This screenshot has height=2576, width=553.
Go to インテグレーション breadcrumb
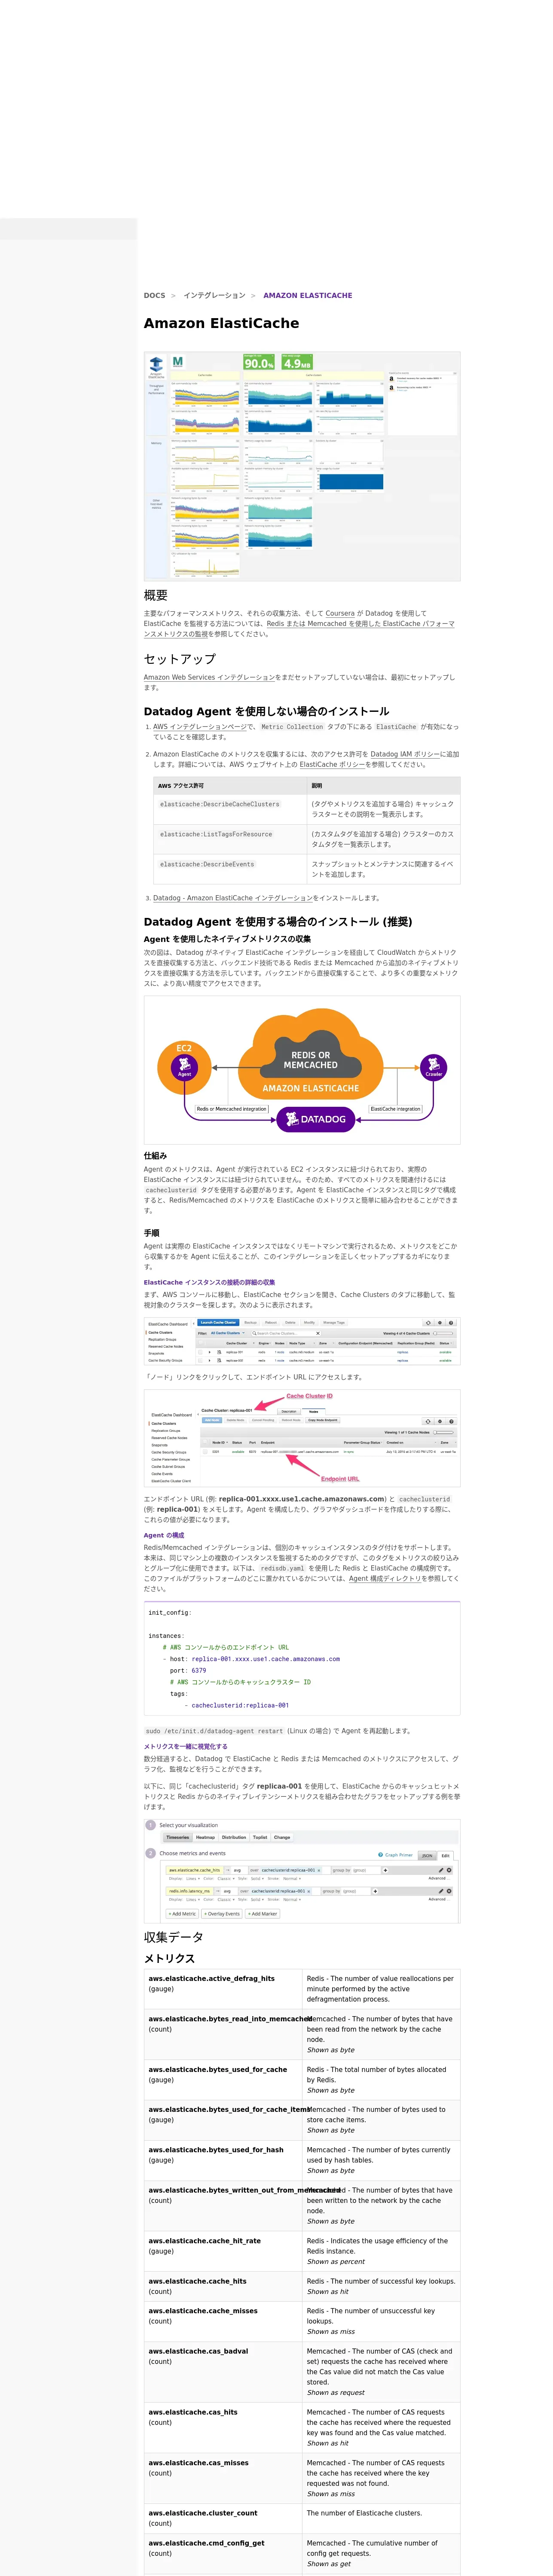pos(214,295)
